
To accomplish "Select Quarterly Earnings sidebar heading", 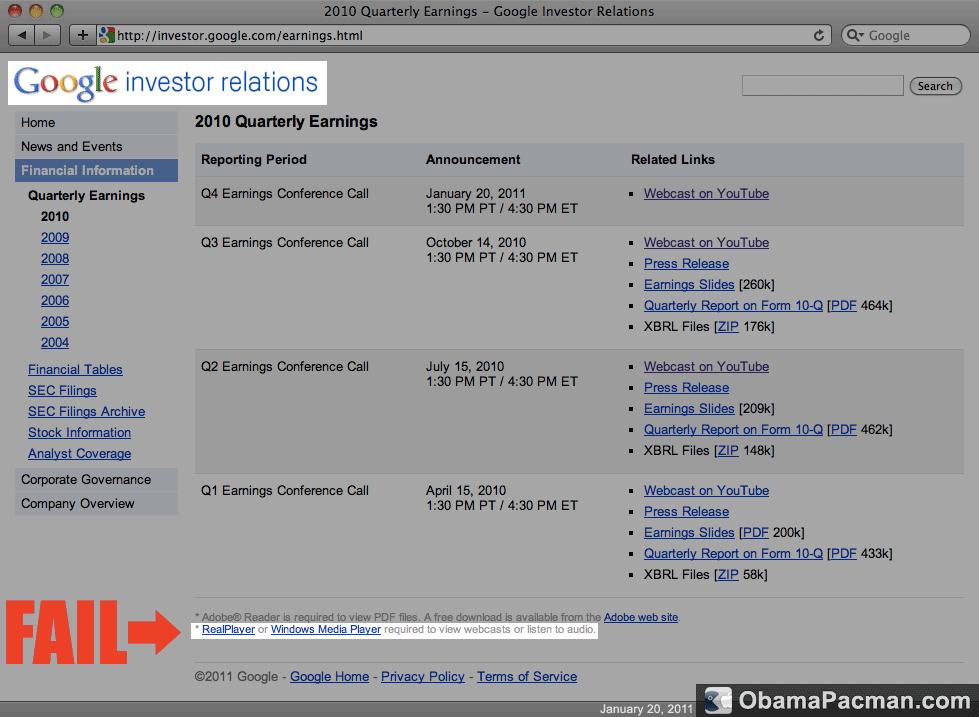I will [86, 195].
